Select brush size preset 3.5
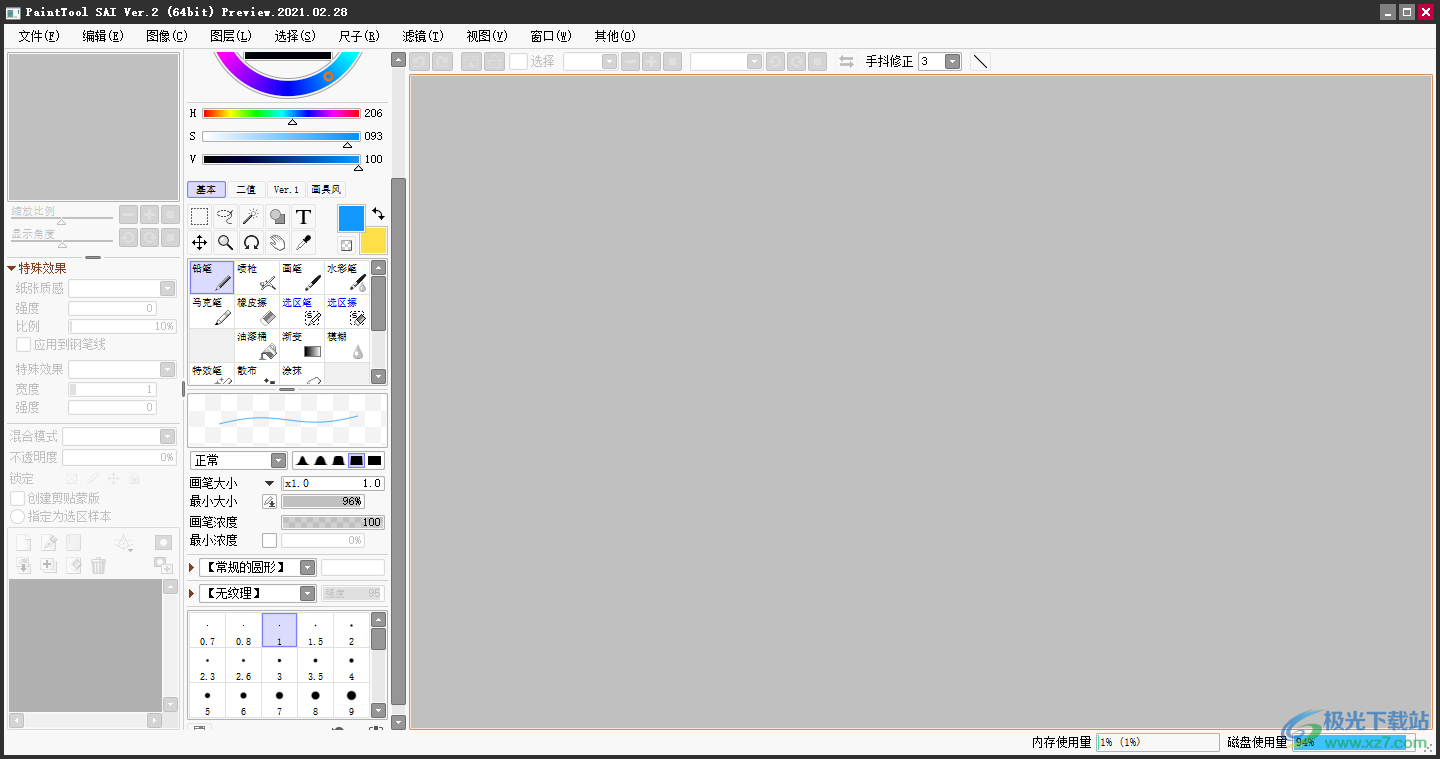 [x=315, y=666]
